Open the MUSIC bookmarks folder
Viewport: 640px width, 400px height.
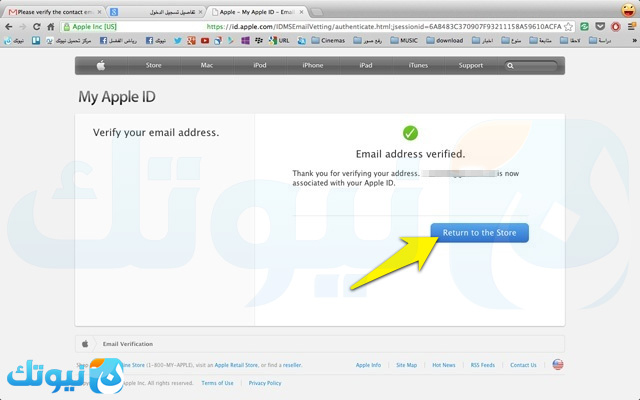pyautogui.click(x=404, y=40)
